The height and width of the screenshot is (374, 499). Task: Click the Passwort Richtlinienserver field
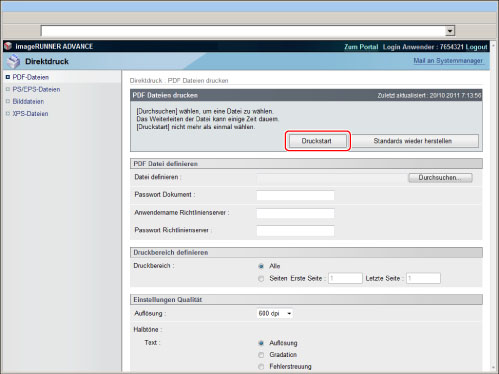point(295,231)
